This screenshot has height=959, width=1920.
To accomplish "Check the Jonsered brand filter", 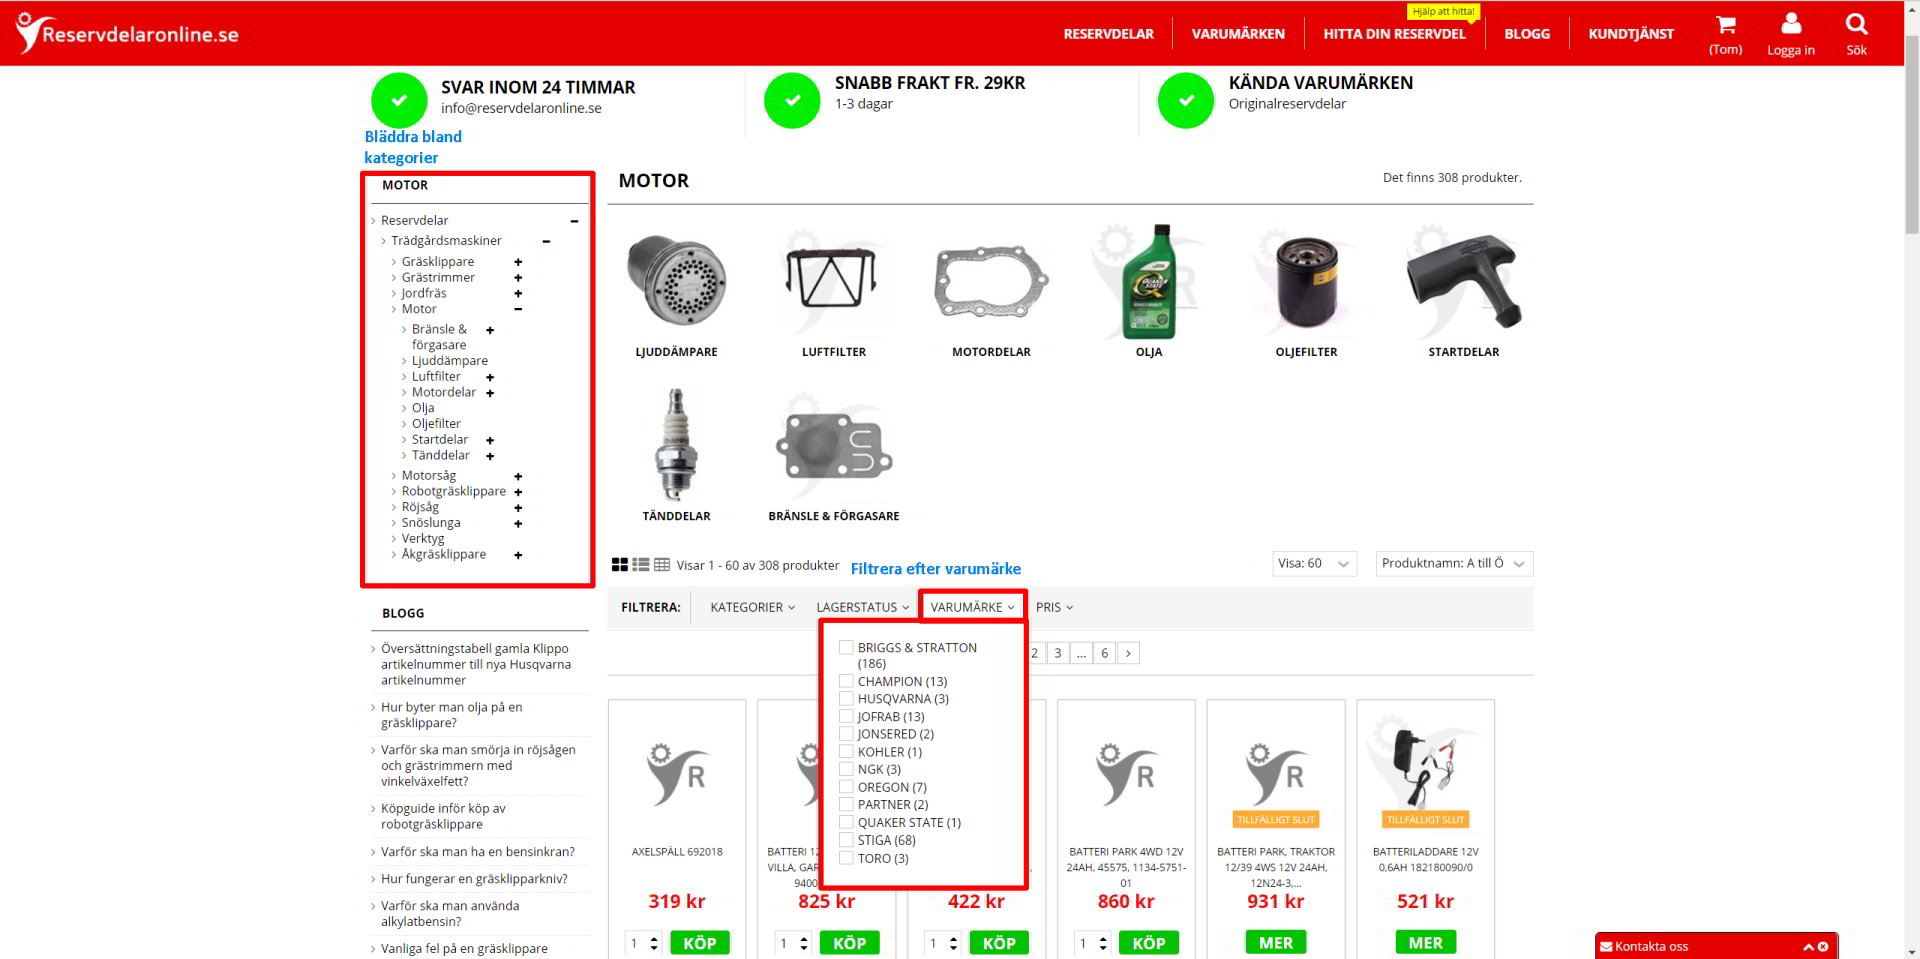I will (846, 733).
